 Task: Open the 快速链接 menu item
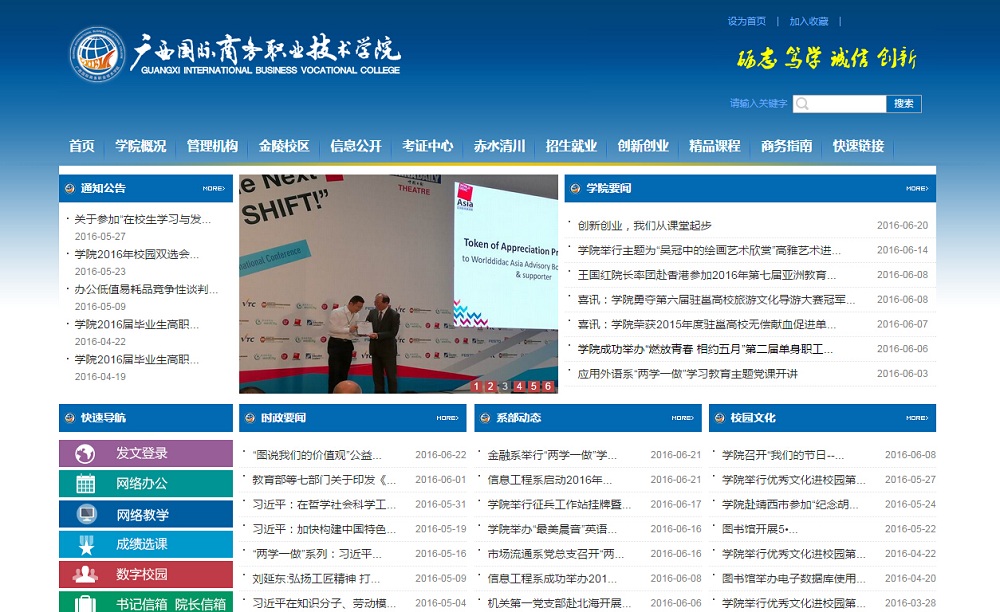[858, 146]
